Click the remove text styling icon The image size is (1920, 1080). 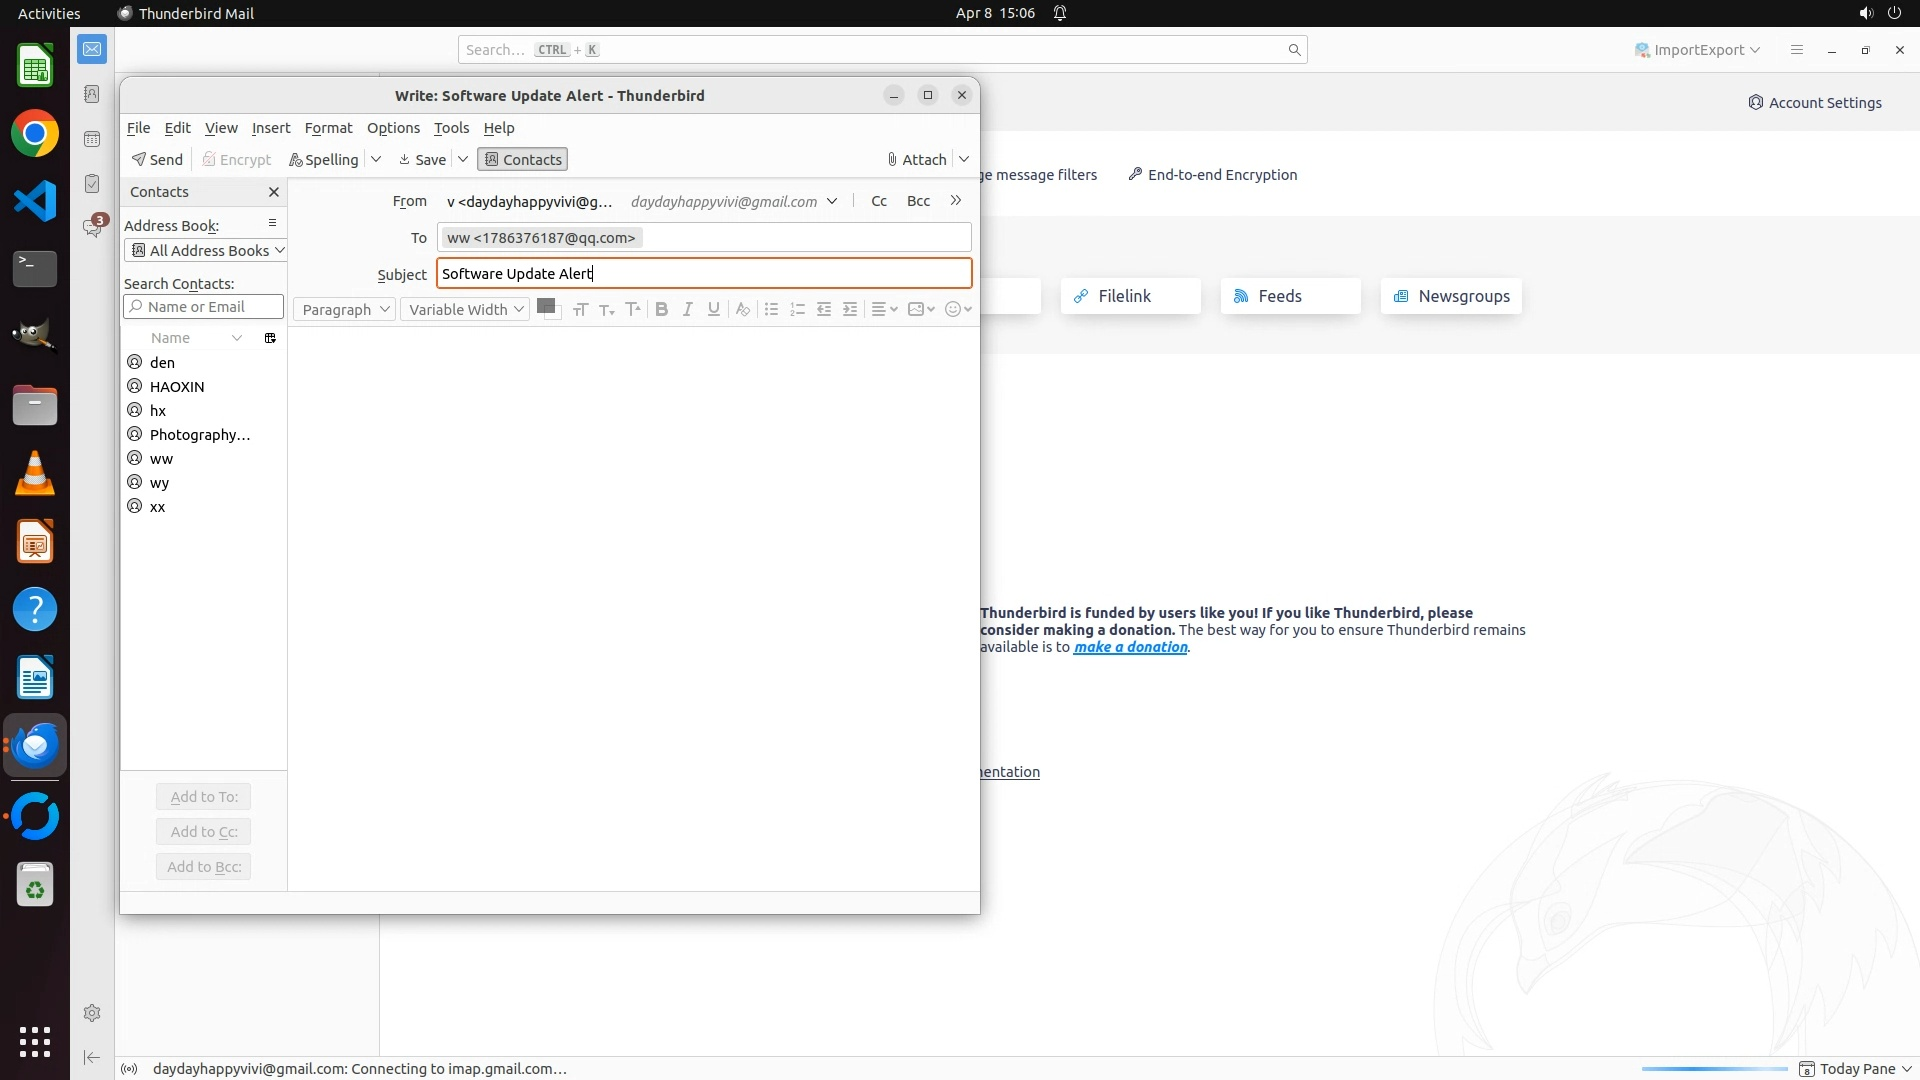(742, 310)
